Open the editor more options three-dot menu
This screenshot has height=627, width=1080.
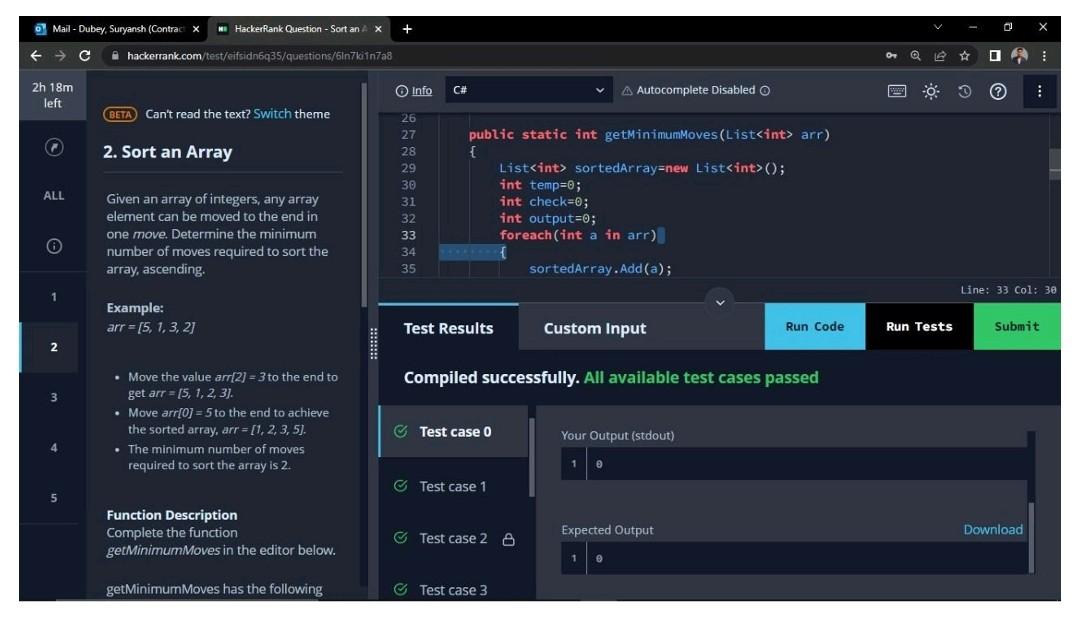click(1039, 91)
